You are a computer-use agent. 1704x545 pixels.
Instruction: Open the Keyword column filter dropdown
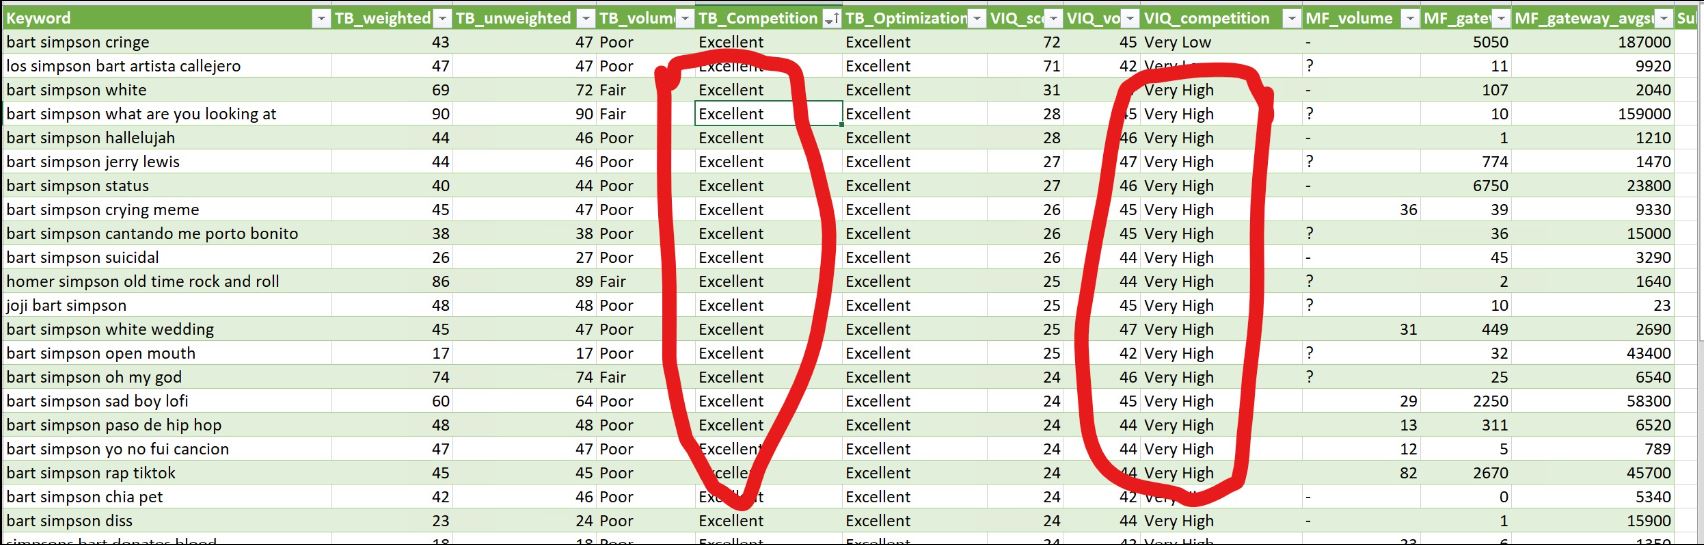321,18
